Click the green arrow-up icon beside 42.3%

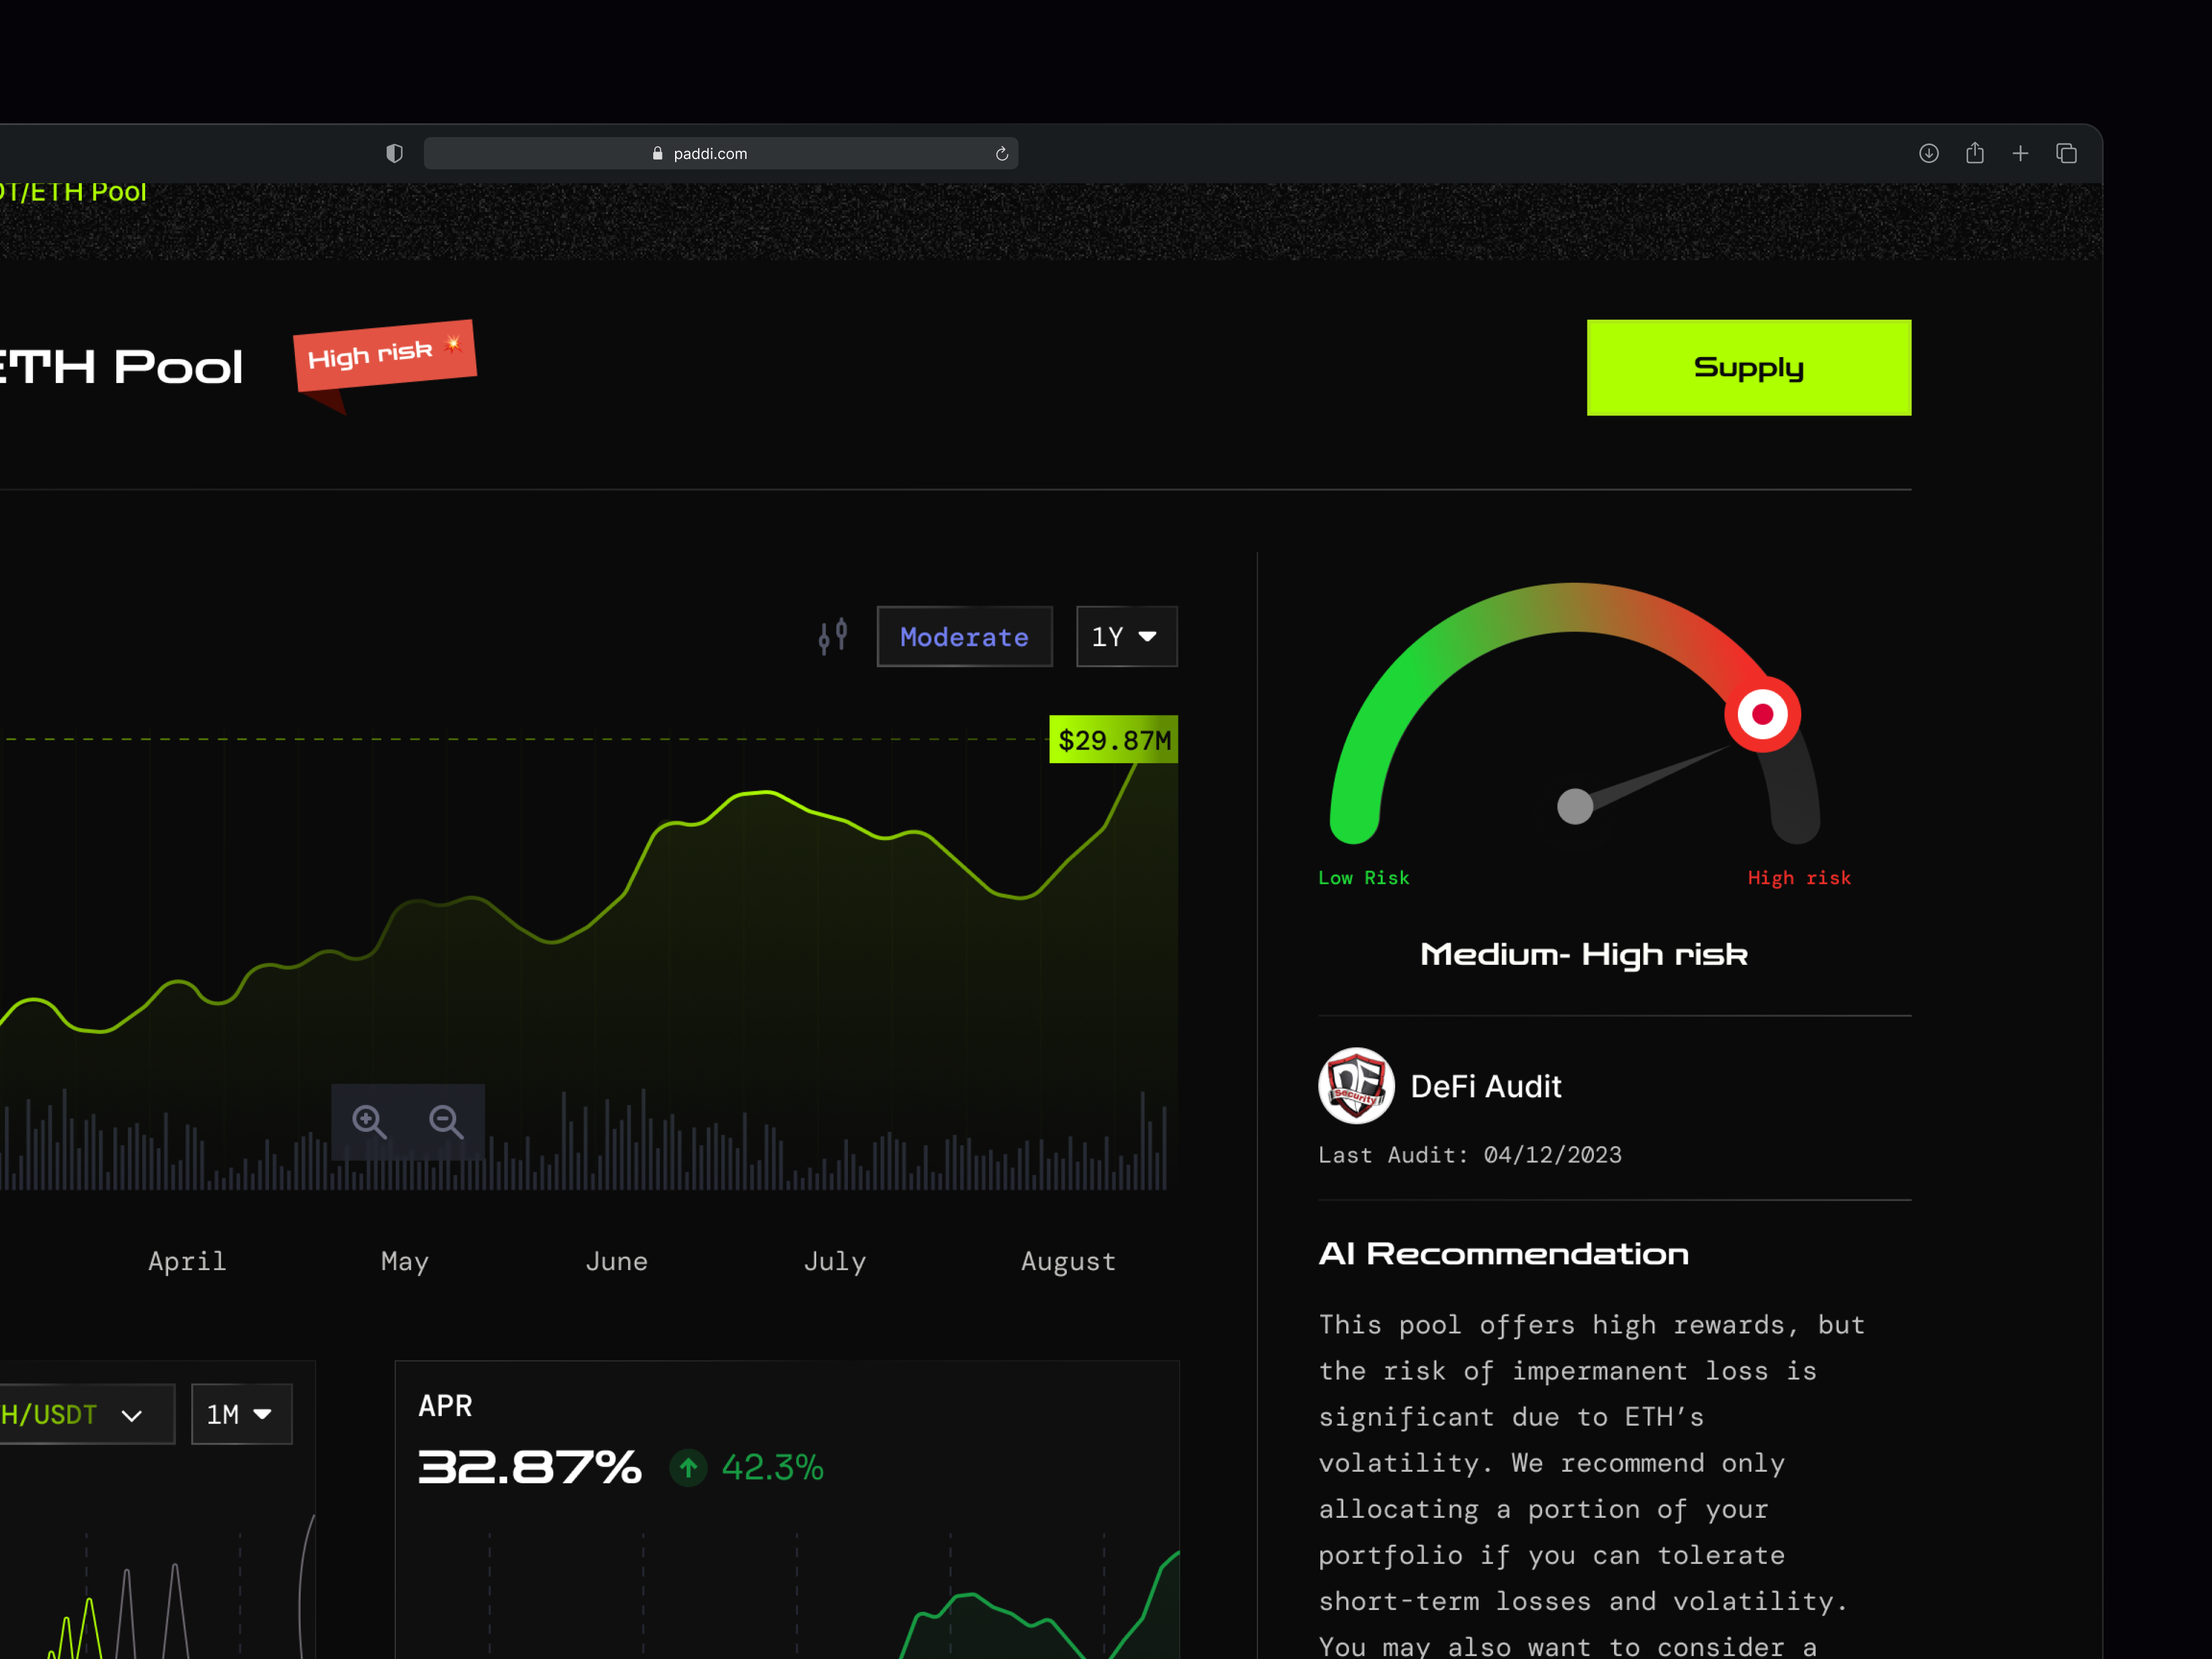[688, 1468]
